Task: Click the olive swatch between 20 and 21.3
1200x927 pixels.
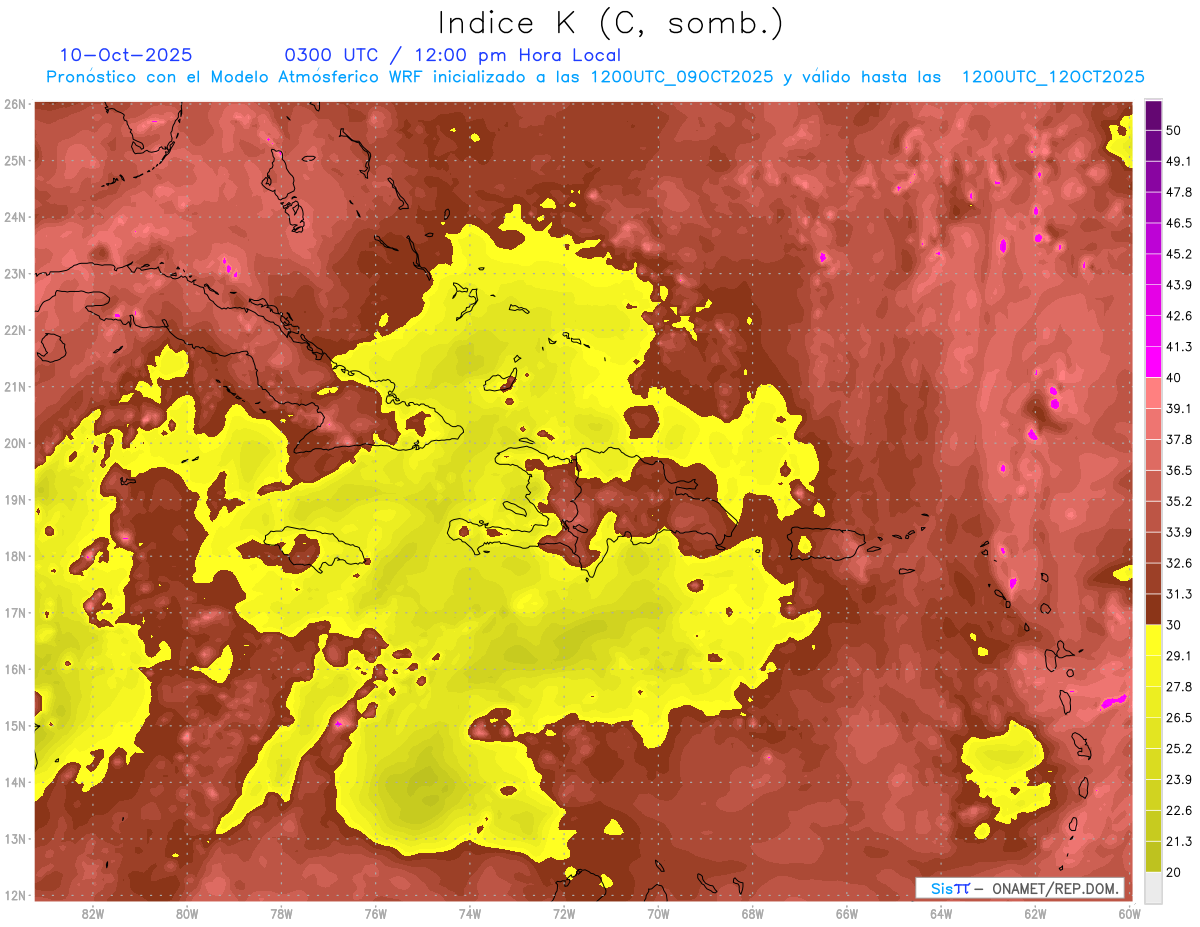Action: (1154, 856)
